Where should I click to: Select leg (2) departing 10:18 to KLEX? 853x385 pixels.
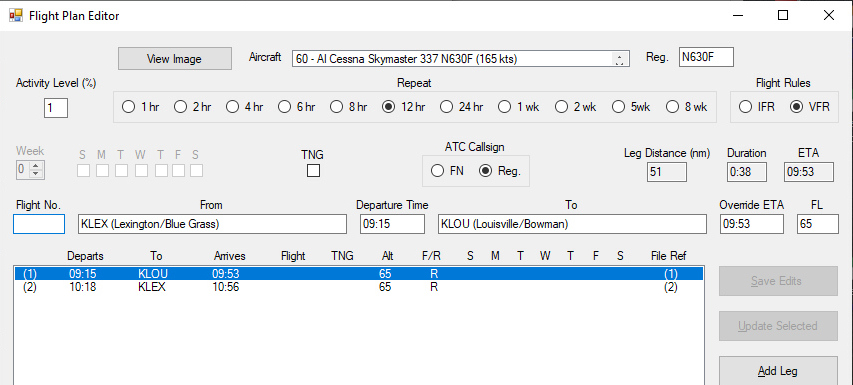358,287
